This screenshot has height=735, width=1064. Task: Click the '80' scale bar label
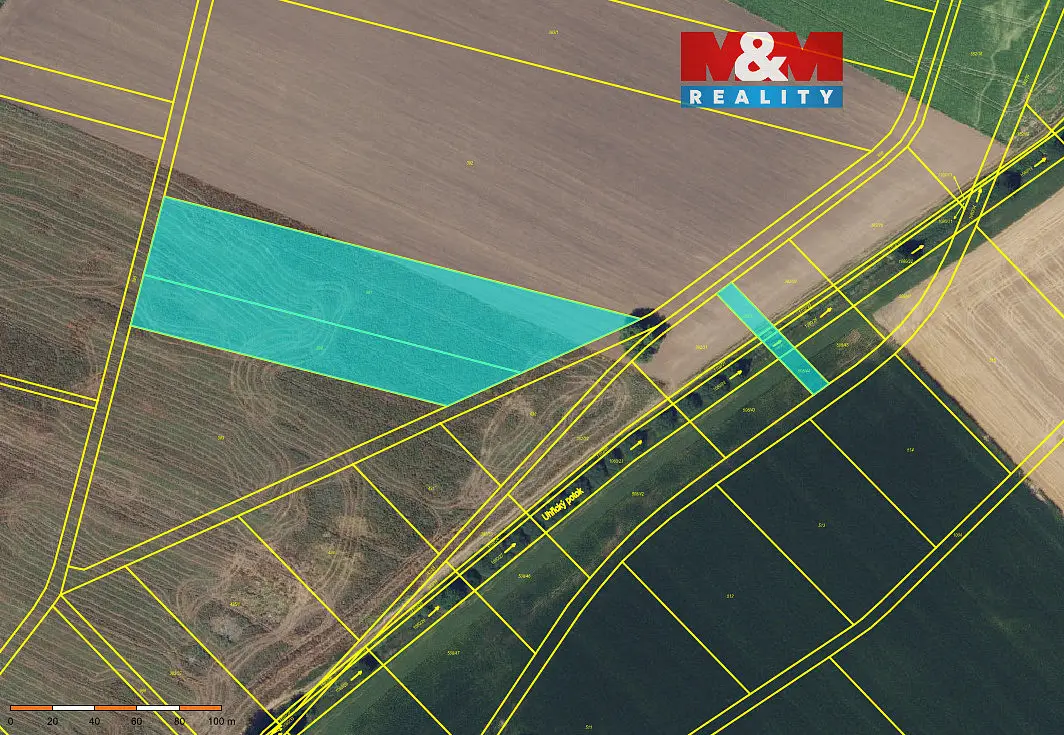(179, 721)
